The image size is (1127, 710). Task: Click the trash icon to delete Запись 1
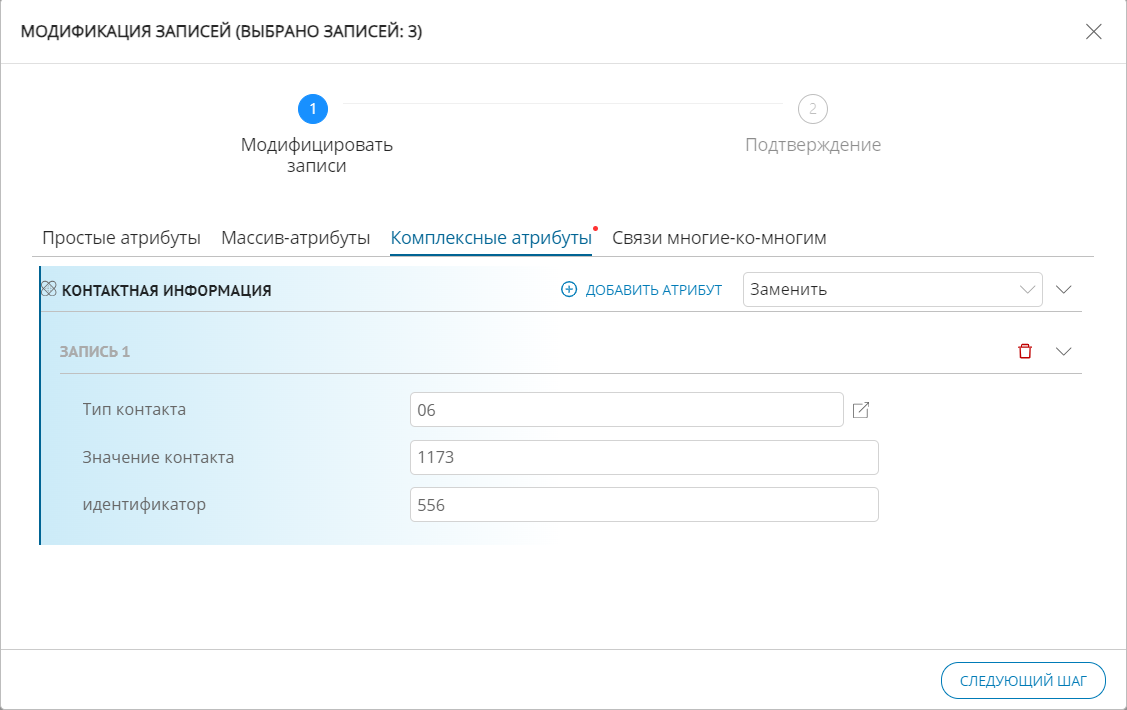pyautogui.click(x=1024, y=350)
